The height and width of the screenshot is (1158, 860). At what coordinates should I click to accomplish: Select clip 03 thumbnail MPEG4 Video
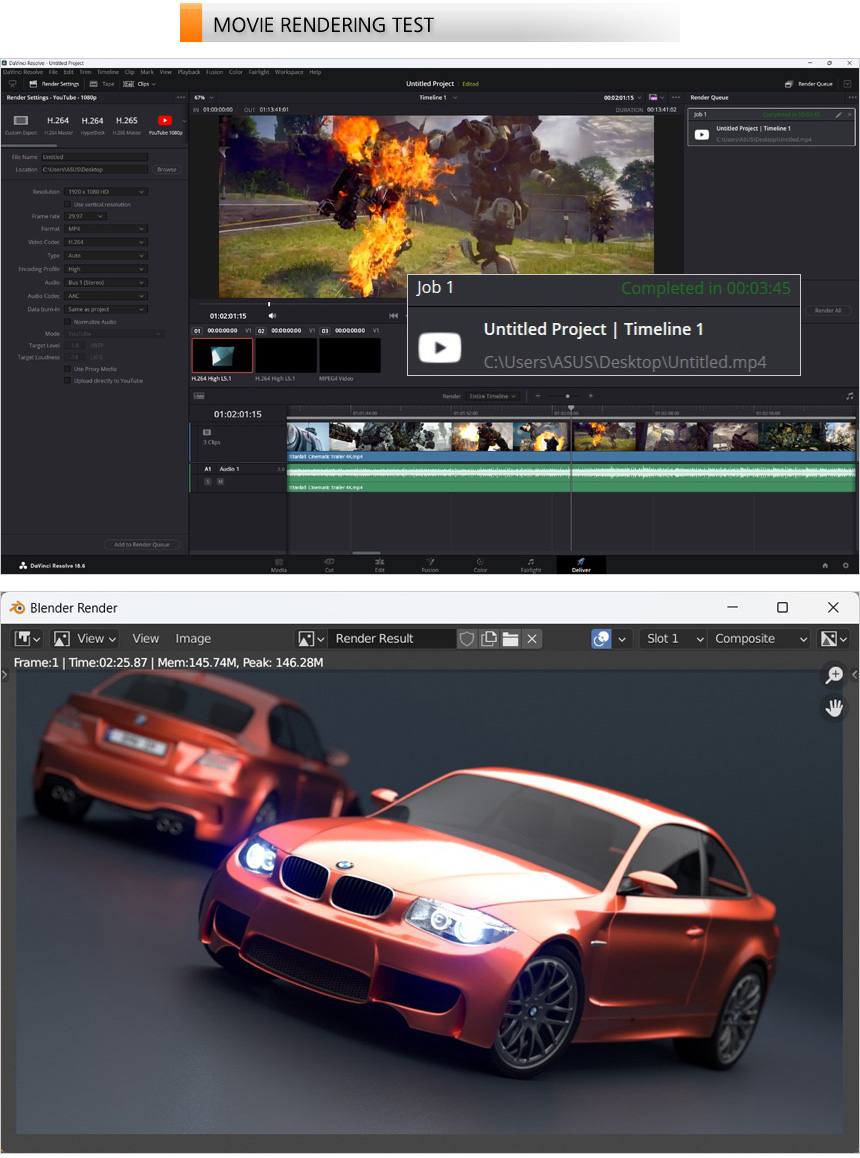point(349,355)
